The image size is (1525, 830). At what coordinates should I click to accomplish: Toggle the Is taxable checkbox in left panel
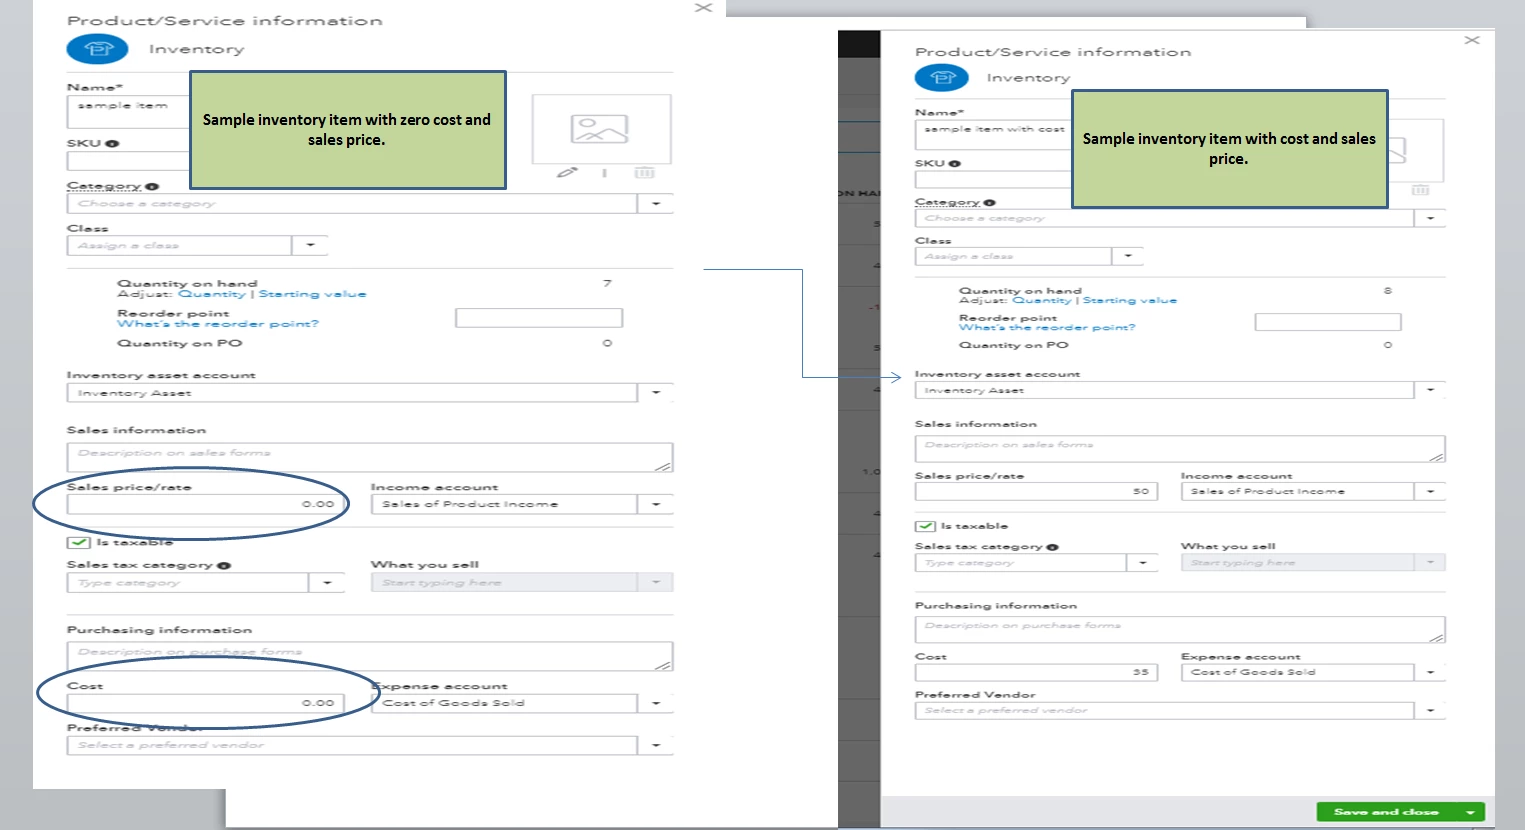pyautogui.click(x=78, y=542)
